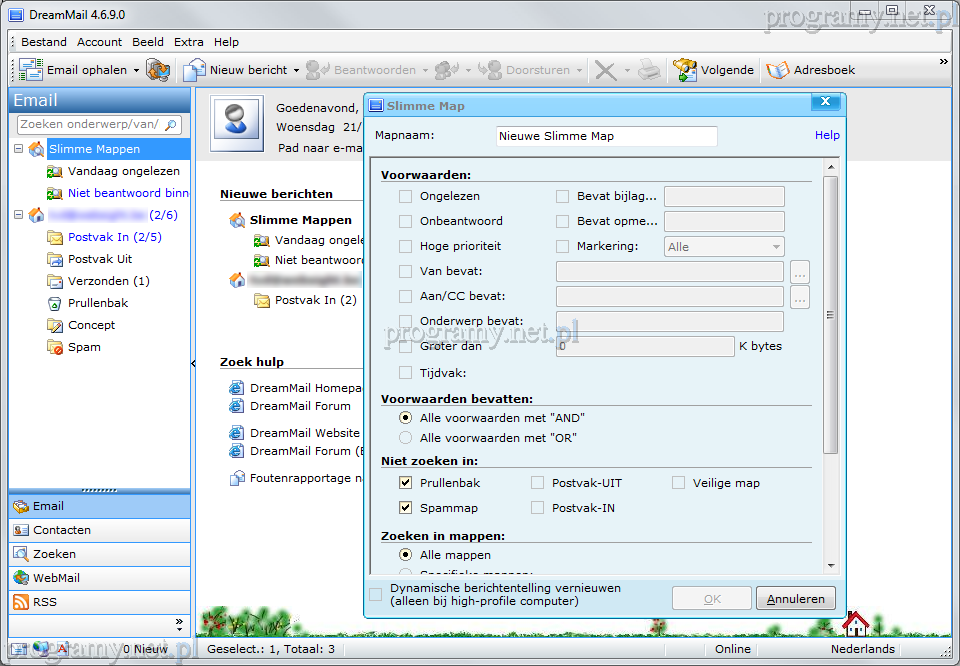Expand the Nieuw bericht dropdown arrow
960x666 pixels.
pos(296,71)
